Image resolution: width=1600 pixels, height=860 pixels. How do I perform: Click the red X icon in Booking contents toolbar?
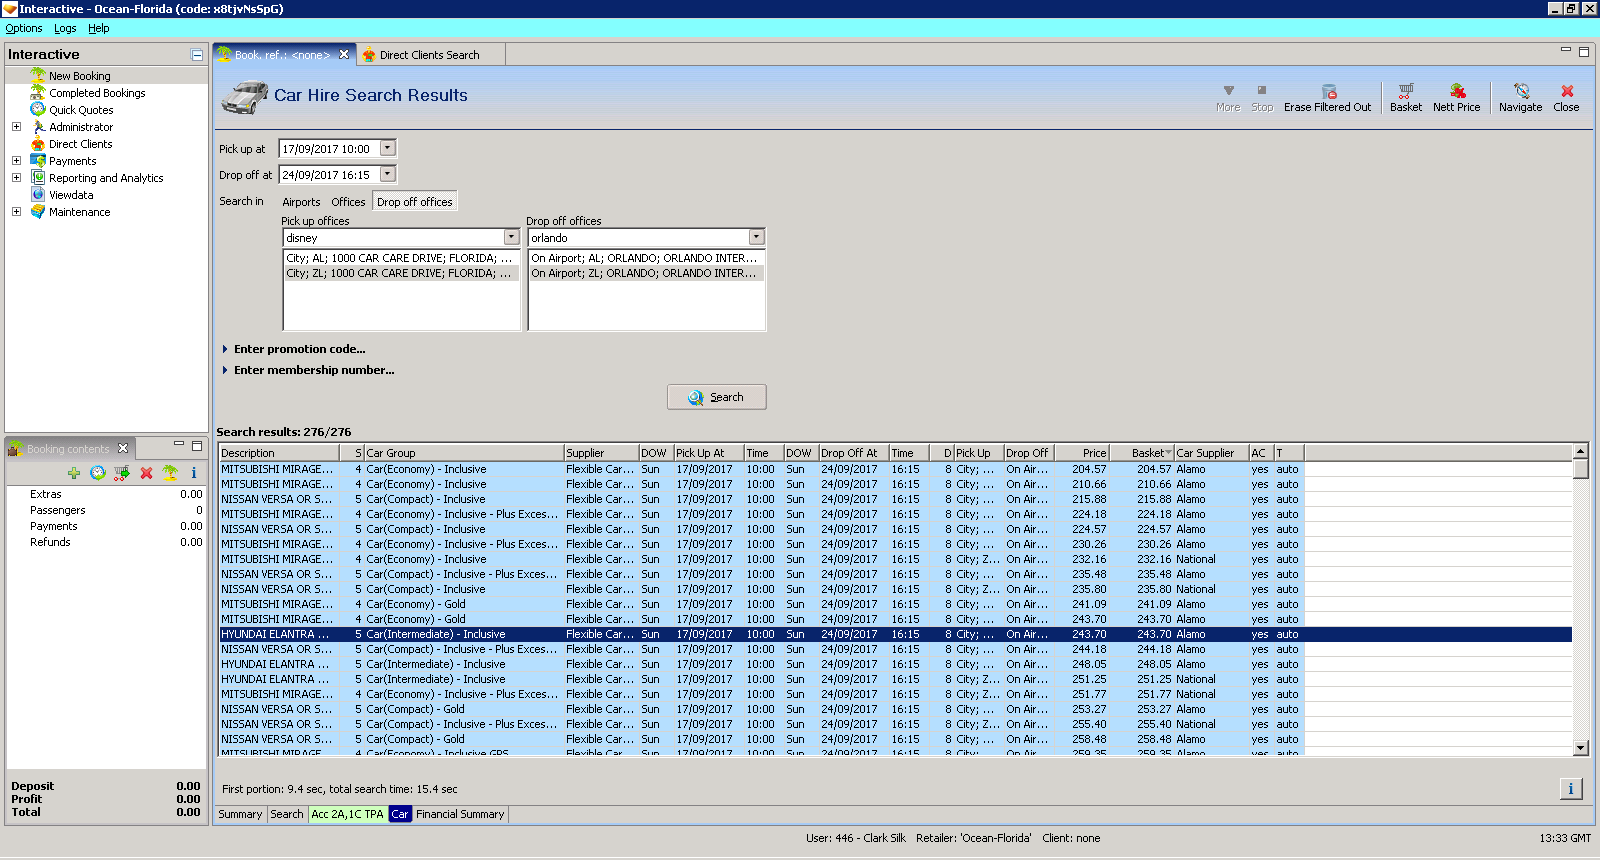tap(146, 473)
